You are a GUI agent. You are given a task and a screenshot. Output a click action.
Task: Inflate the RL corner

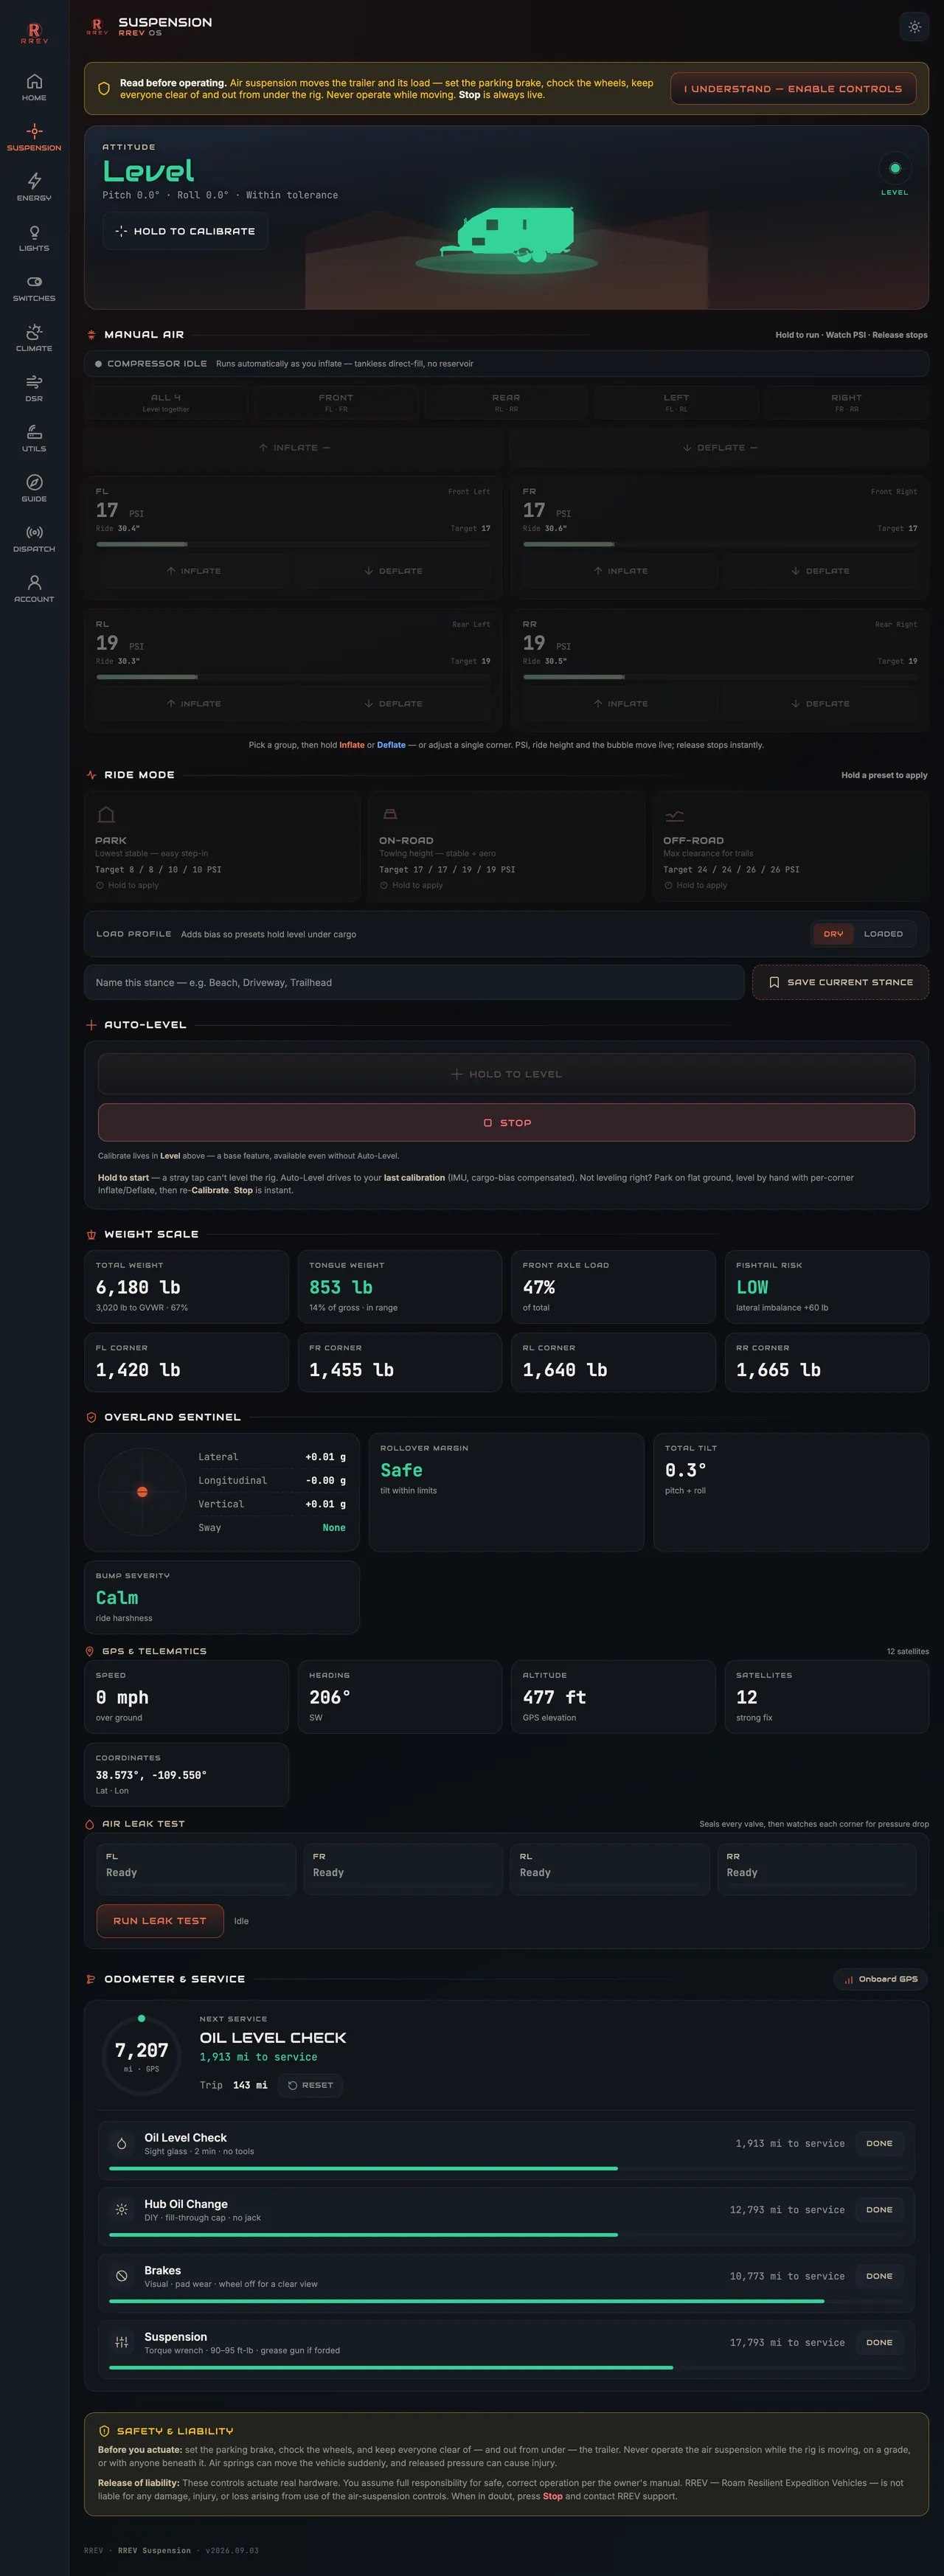point(194,704)
